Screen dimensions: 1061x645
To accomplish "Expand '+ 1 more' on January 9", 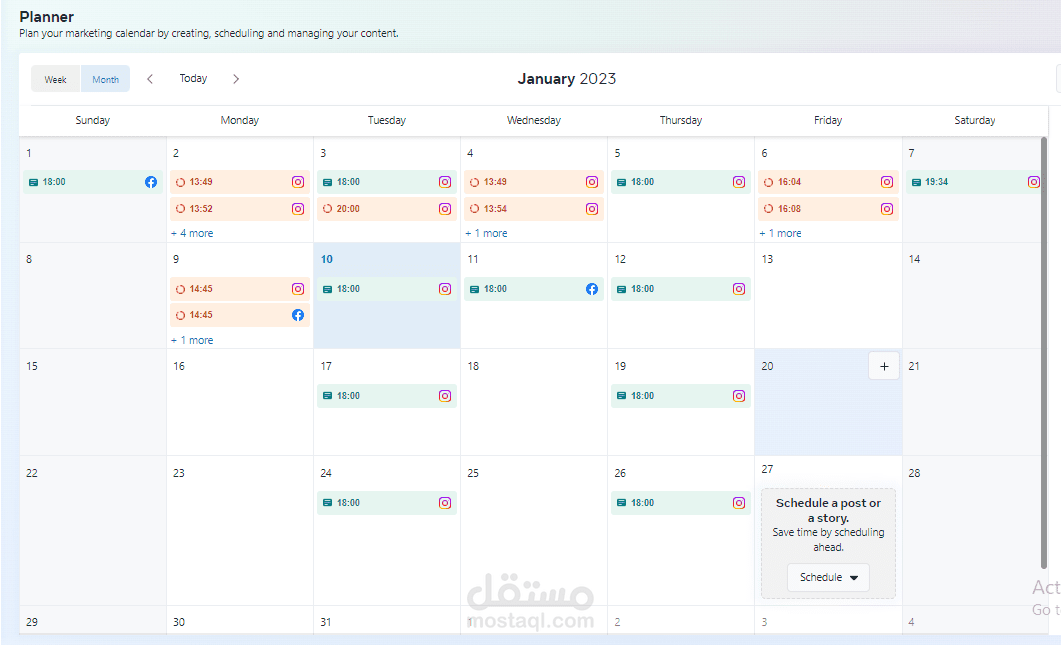I will pos(192,340).
